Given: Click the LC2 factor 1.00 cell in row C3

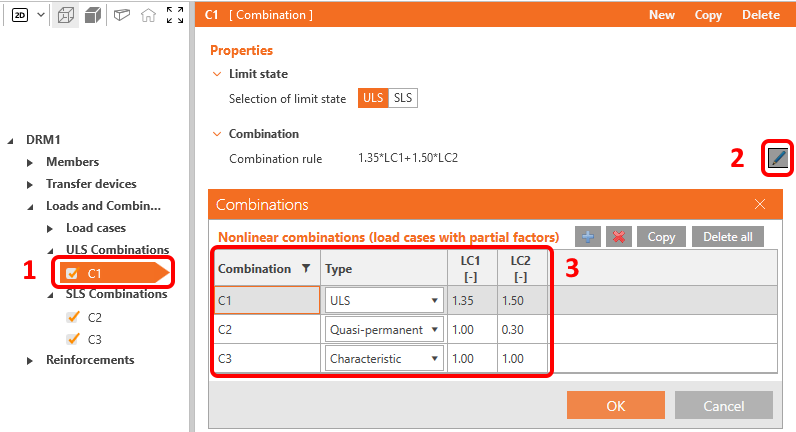Looking at the screenshot, I should 523,358.
